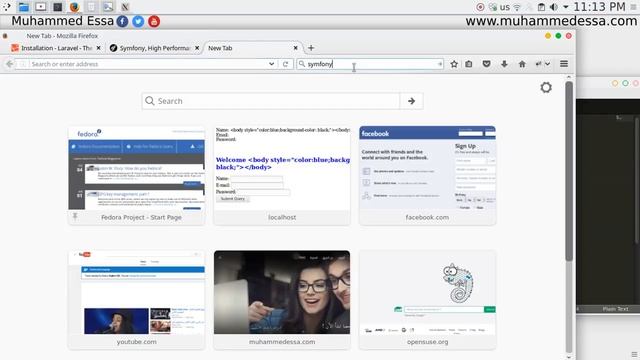Open the Firefox hamburger menu
This screenshot has width=640, height=360.
564,64
